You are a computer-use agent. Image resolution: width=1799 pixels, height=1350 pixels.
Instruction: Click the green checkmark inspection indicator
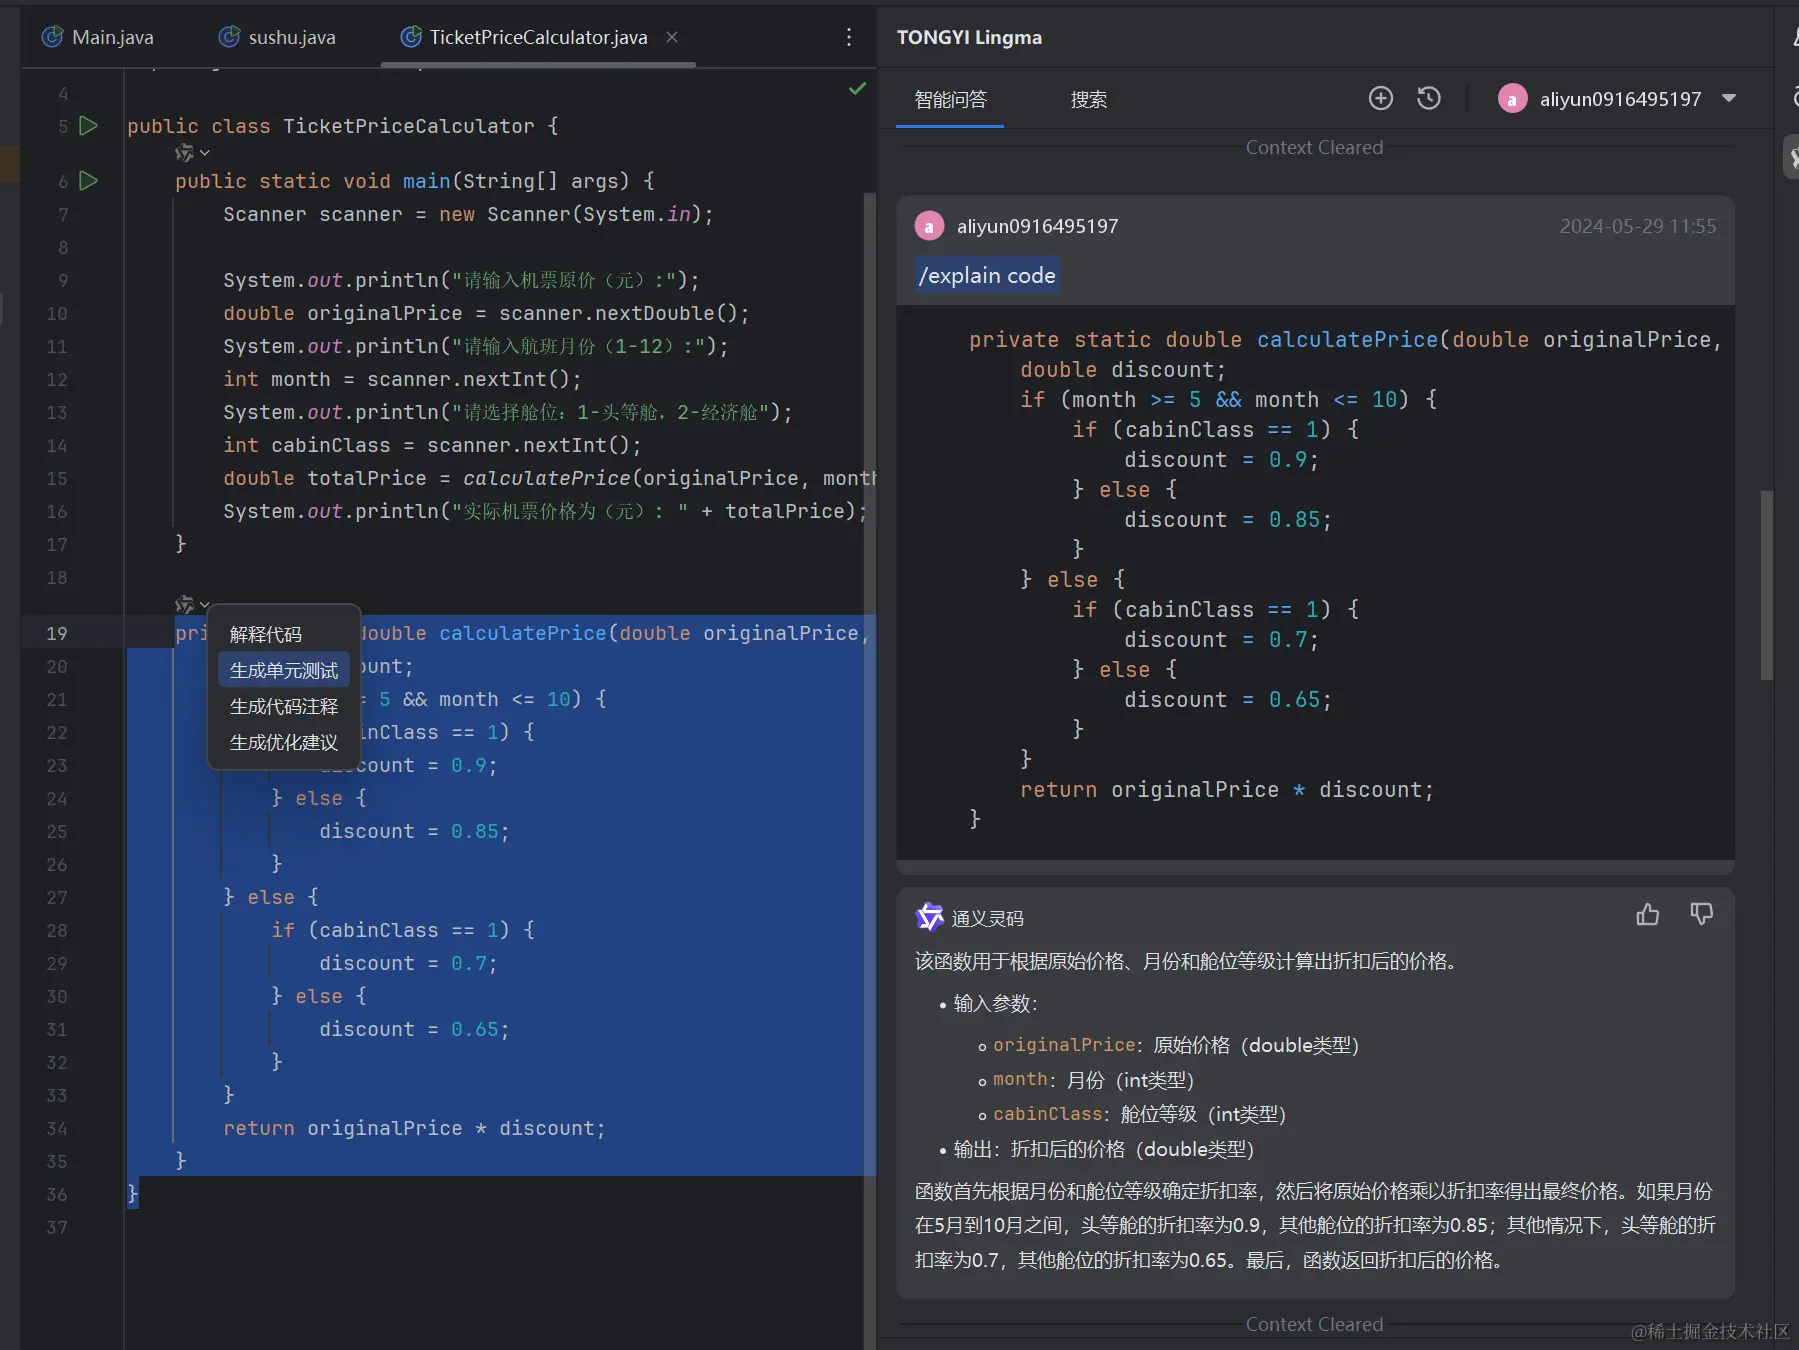click(857, 89)
